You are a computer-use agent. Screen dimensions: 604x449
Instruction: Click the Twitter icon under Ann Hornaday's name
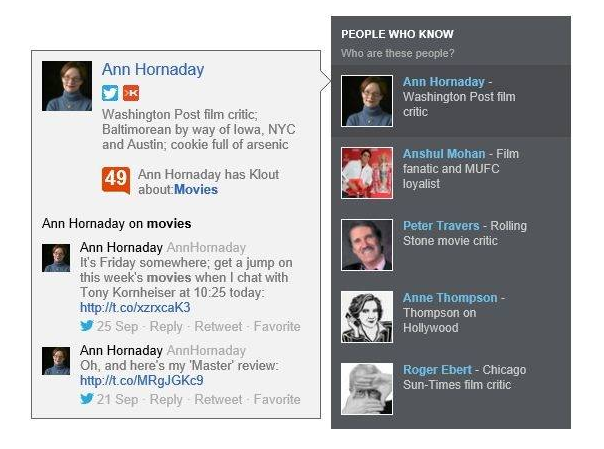110,93
